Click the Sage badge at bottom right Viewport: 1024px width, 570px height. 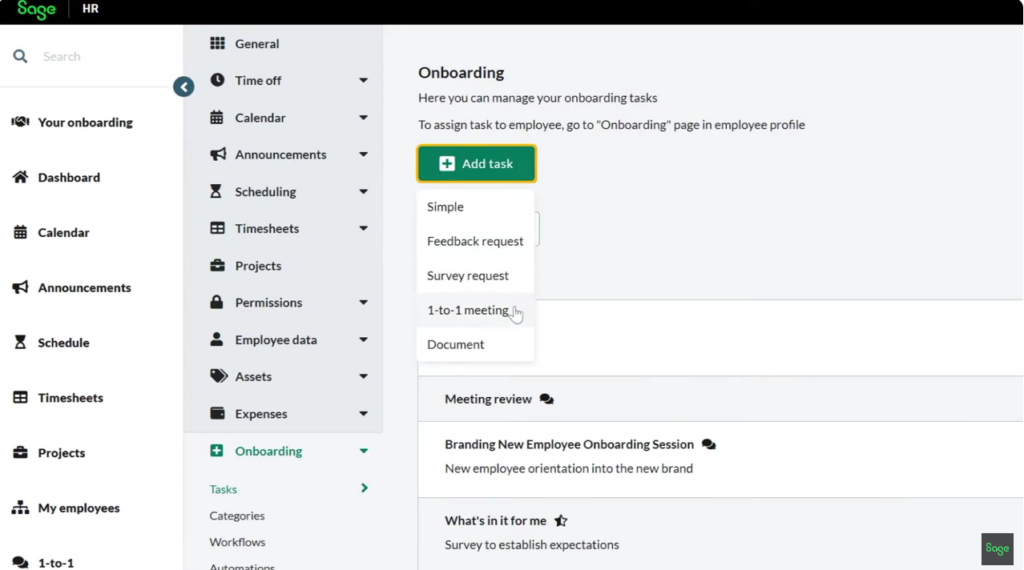click(997, 549)
